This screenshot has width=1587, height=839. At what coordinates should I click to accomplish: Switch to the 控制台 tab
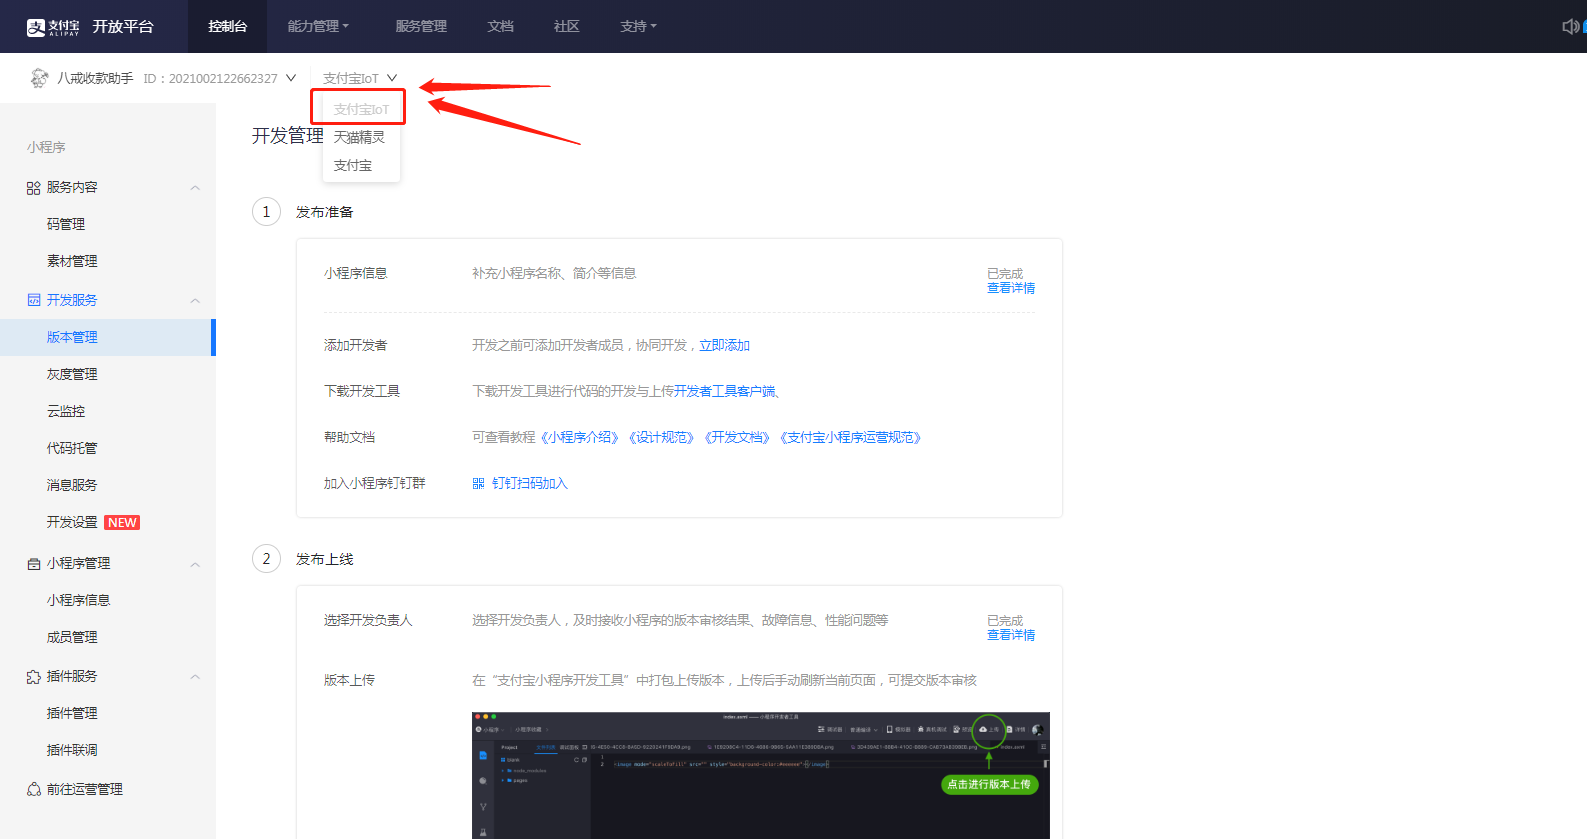227,26
